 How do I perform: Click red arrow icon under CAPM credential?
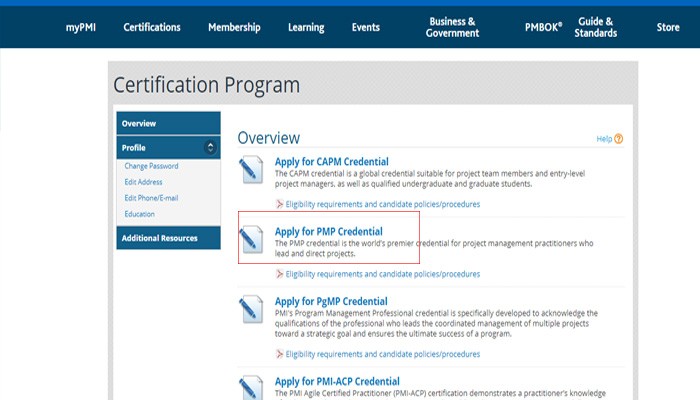click(x=279, y=204)
